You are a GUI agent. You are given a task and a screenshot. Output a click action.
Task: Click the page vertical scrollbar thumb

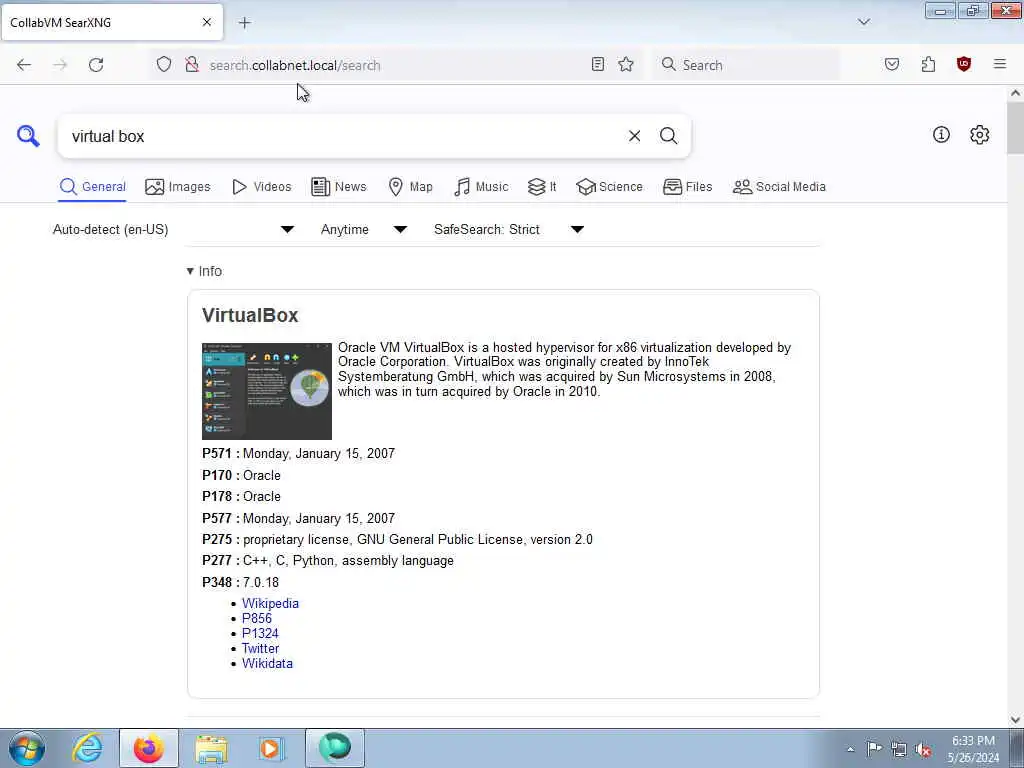click(x=1015, y=128)
